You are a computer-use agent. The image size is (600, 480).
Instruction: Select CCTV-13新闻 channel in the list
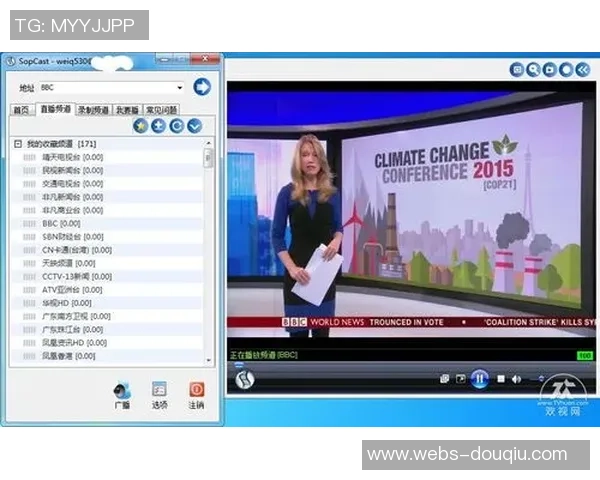tap(68, 276)
